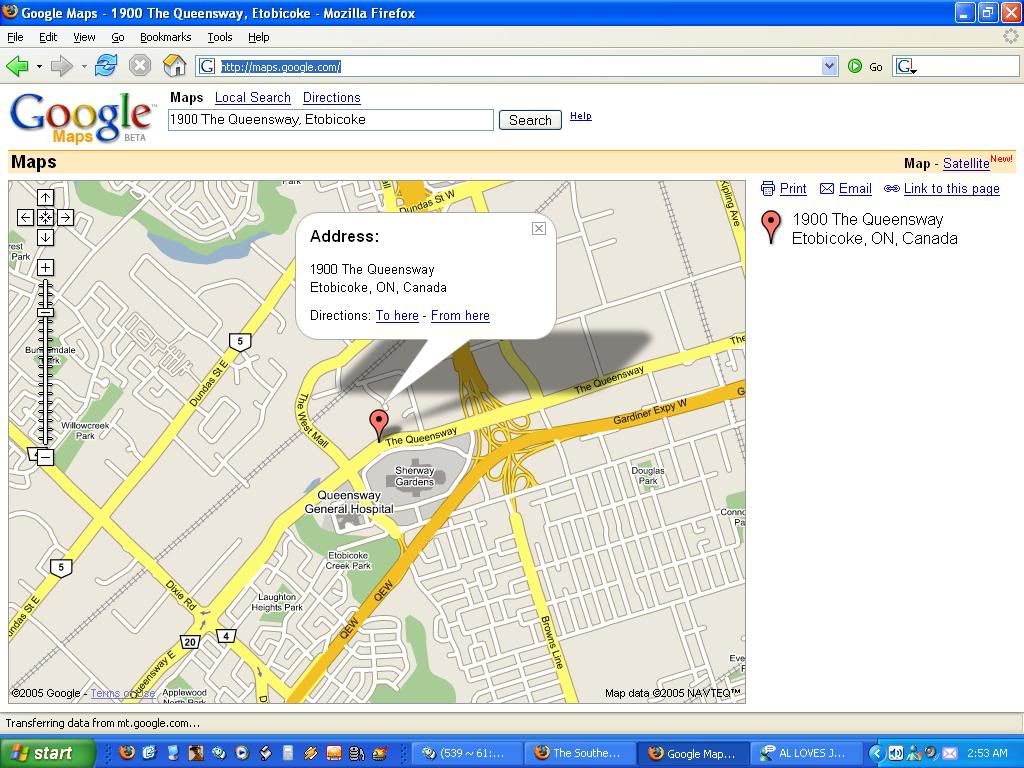Click the Email link
This screenshot has height=768, width=1024.
[x=856, y=189]
